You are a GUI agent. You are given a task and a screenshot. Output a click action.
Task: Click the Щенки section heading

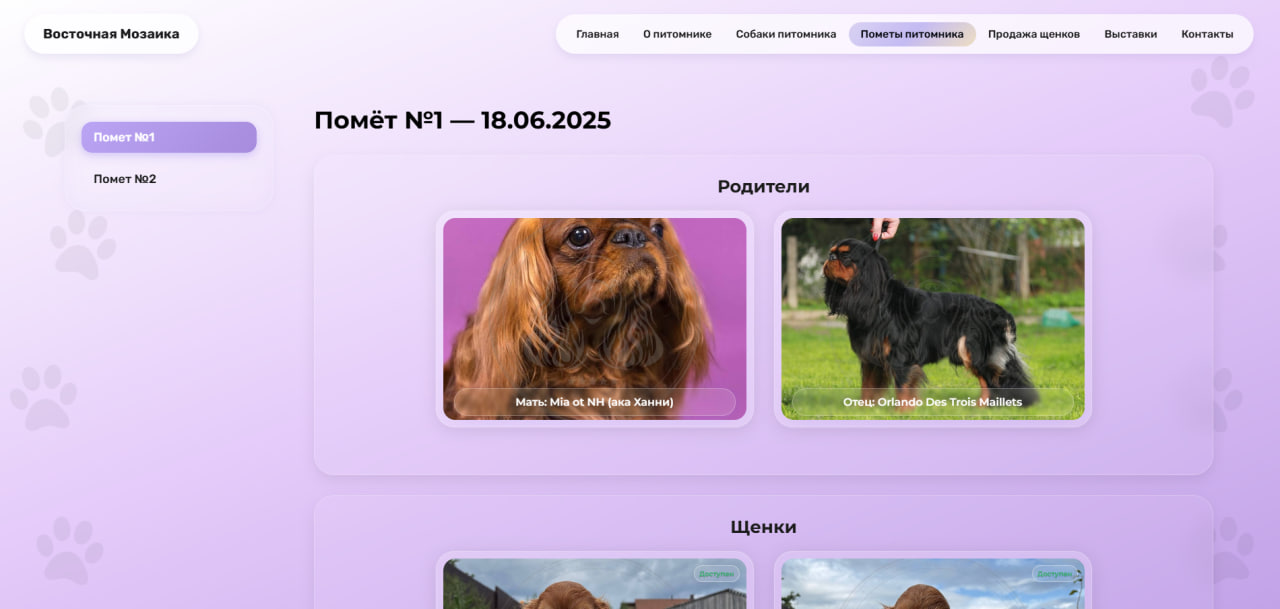[763, 527]
